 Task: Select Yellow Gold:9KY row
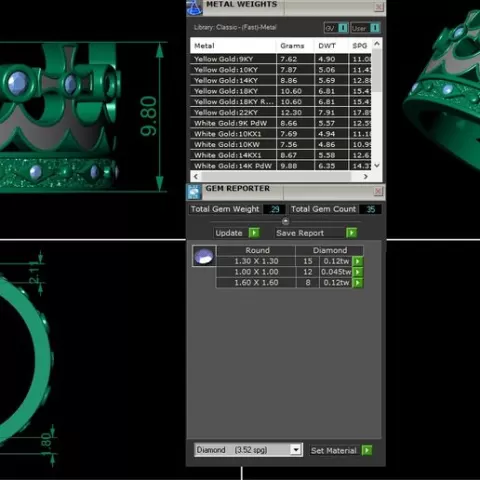[281, 59]
